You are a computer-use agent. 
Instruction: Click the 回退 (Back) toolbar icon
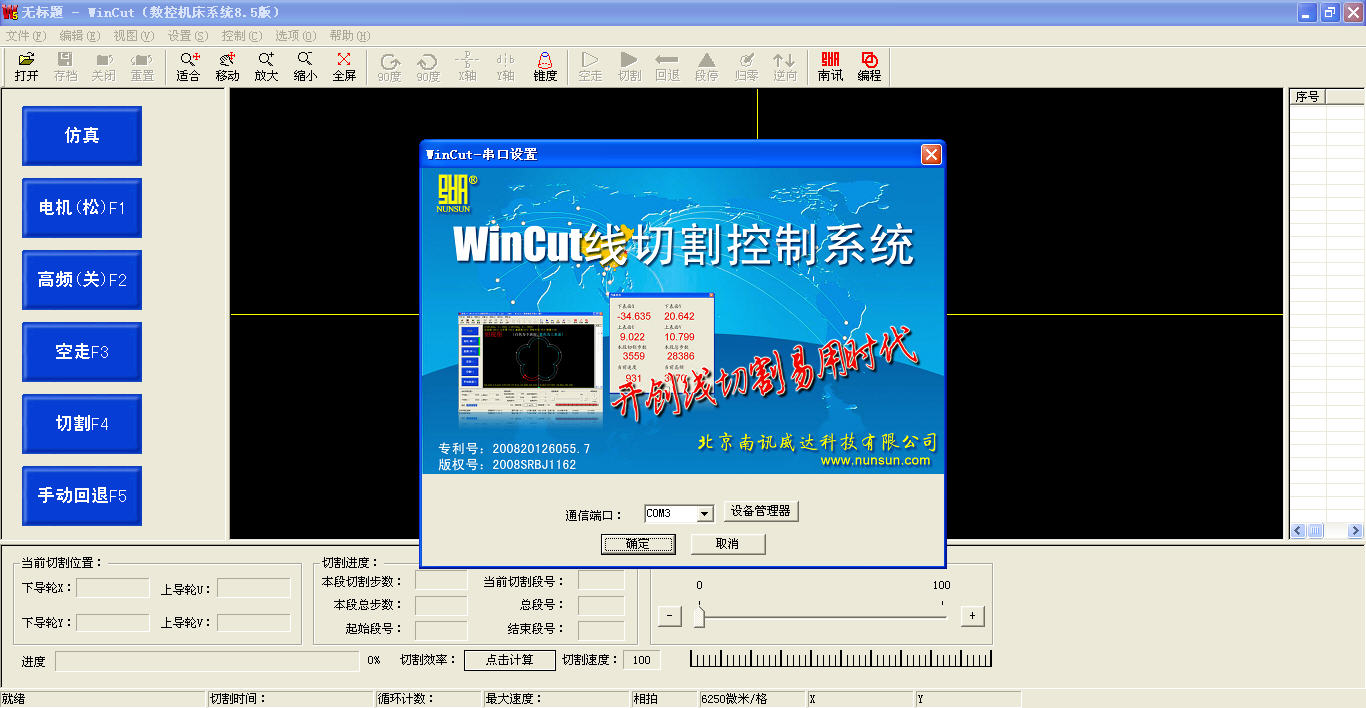tap(667, 67)
